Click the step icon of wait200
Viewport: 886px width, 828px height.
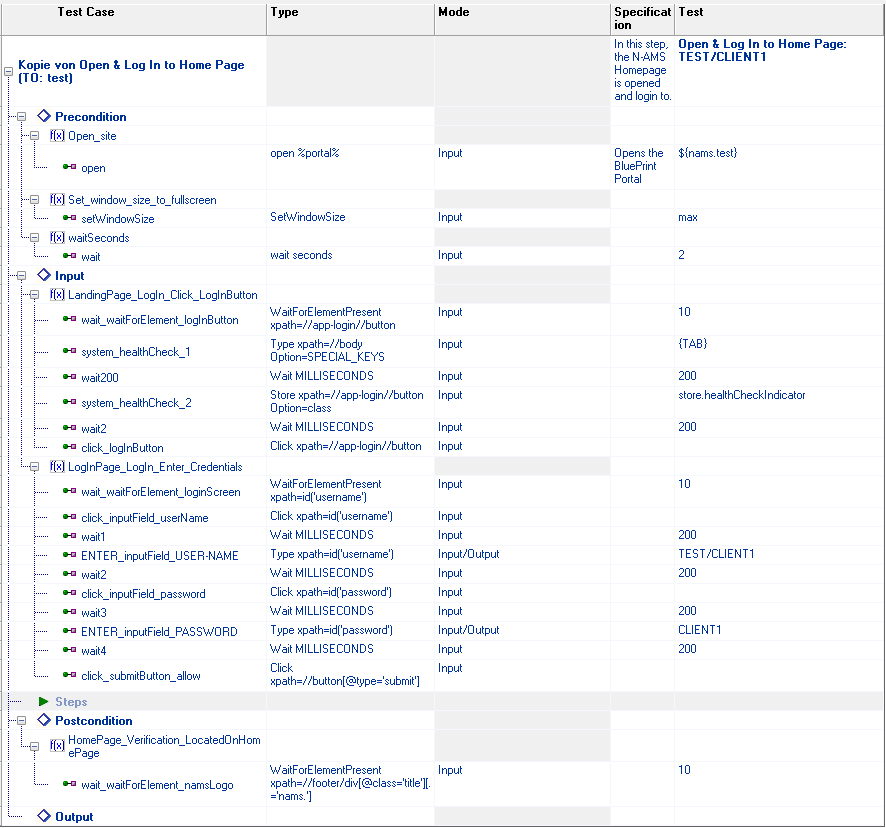[70, 376]
